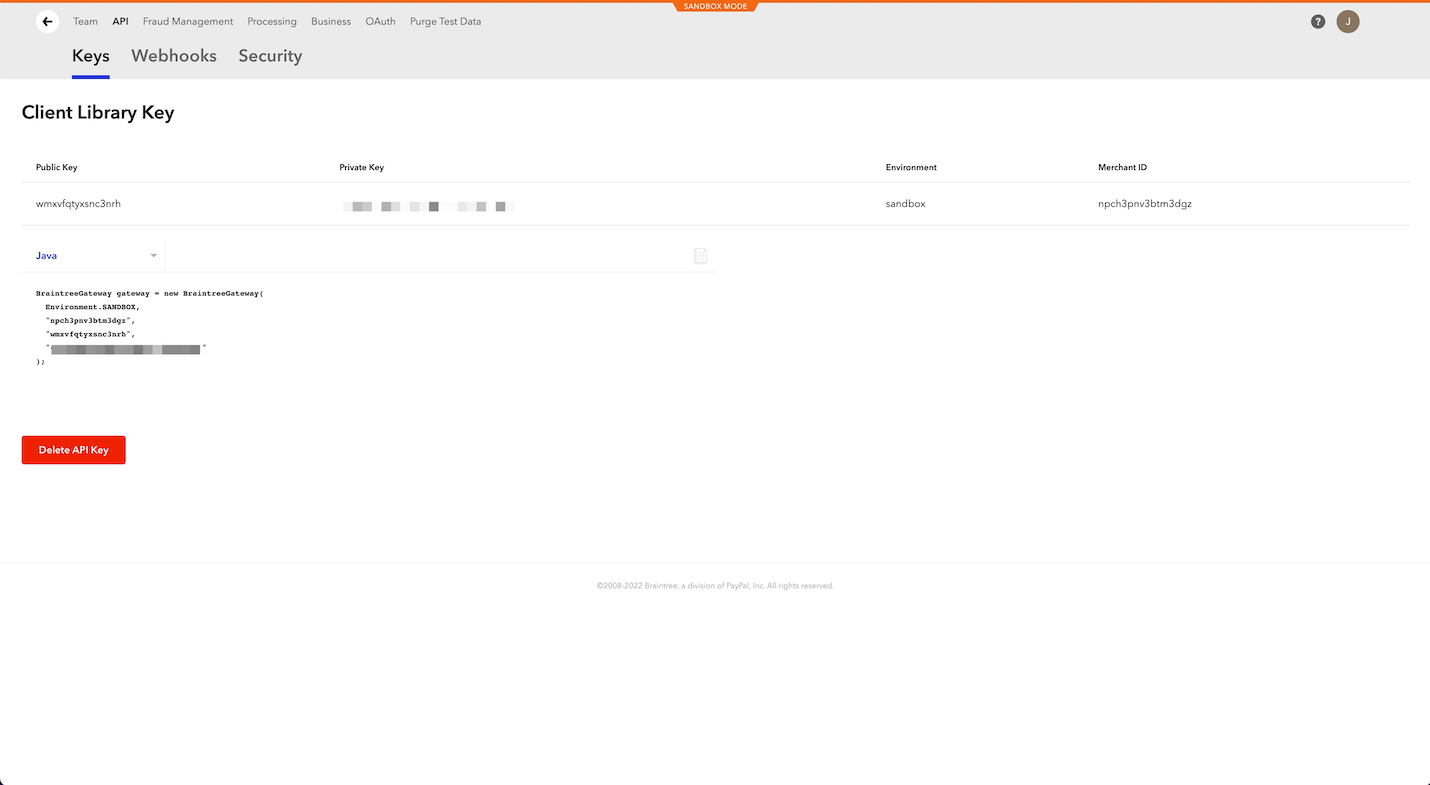This screenshot has height=785, width=1430.
Task: Click the Delete API Key button
Action: [x=74, y=450]
